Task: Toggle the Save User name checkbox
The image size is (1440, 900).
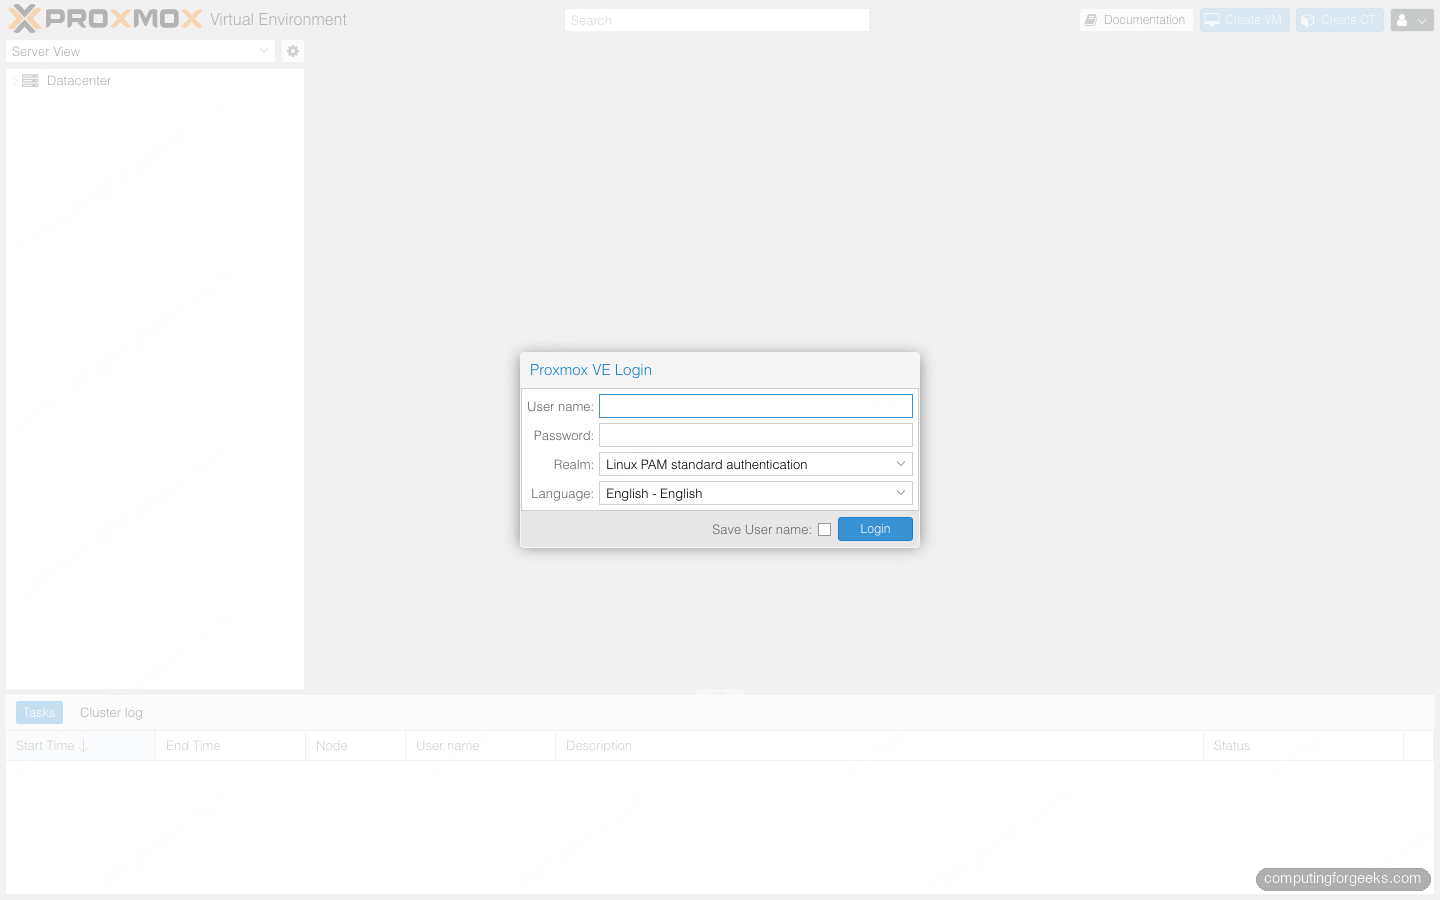Action: click(x=824, y=530)
